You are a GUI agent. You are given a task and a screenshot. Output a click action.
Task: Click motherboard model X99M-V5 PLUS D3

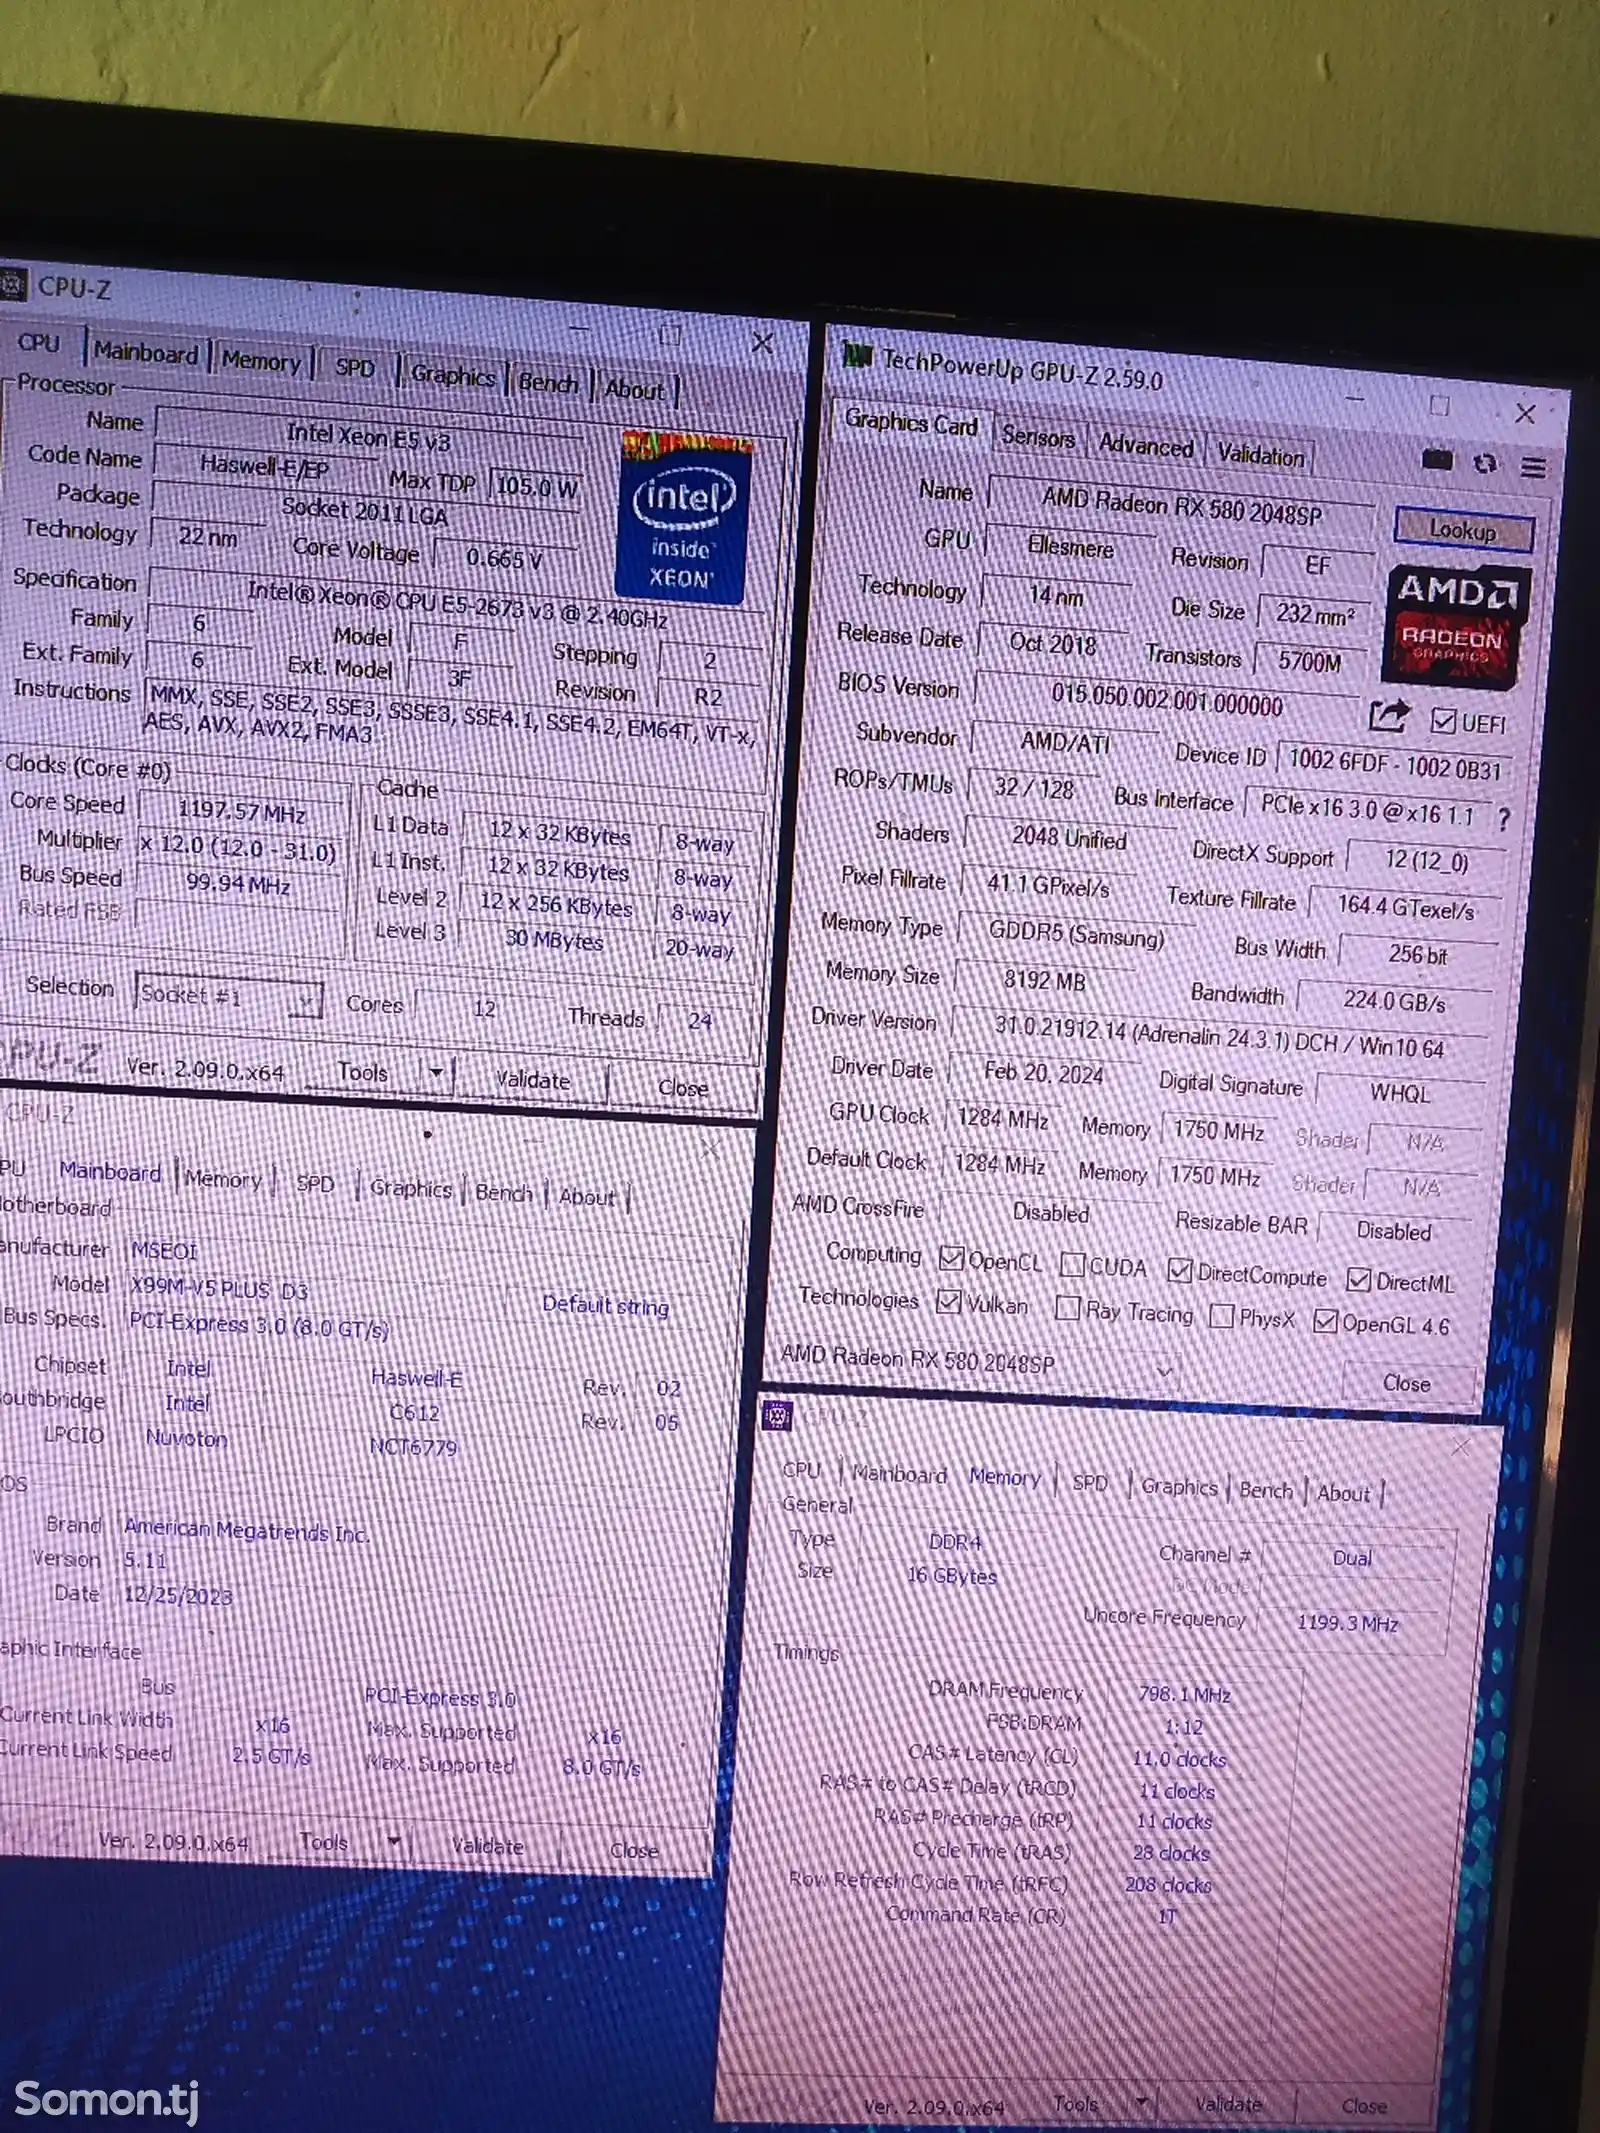point(220,1288)
